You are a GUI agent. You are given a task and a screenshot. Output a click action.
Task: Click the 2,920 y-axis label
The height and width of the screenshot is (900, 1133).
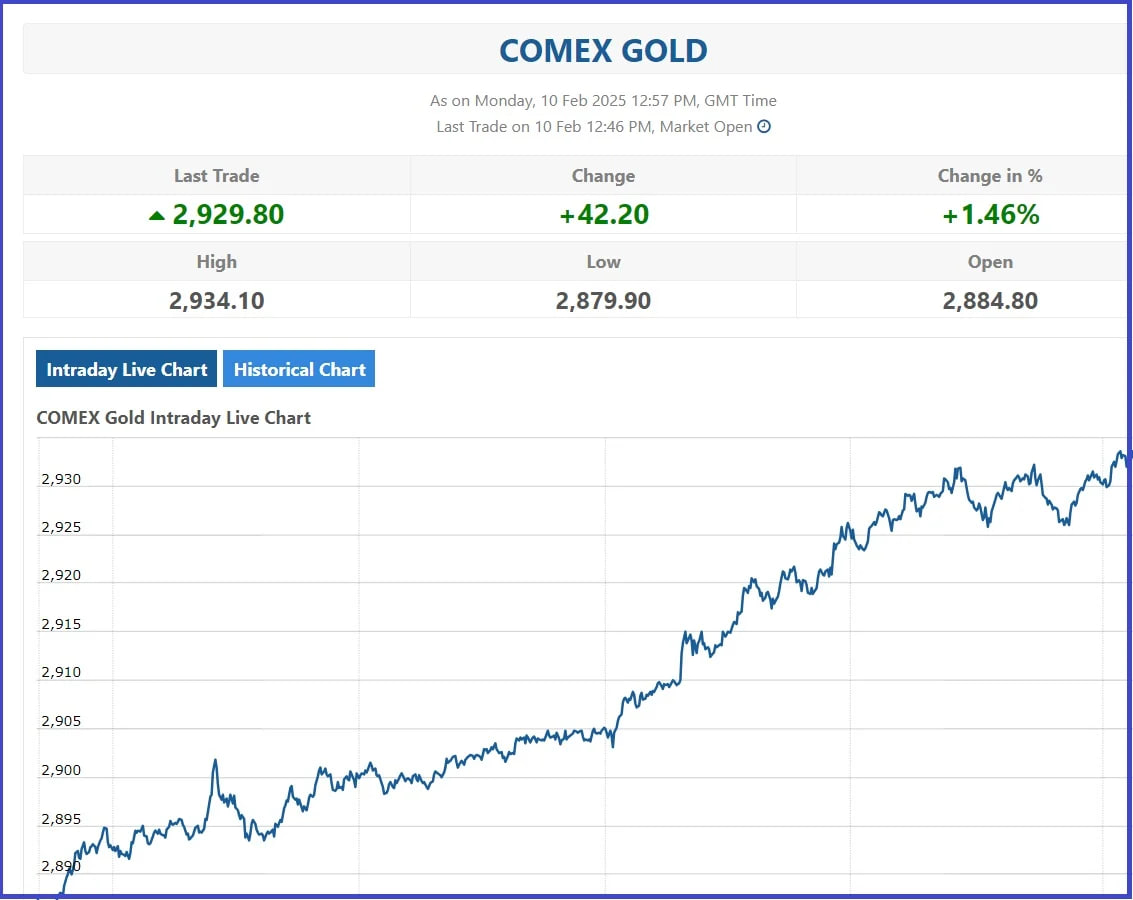pyautogui.click(x=61, y=576)
